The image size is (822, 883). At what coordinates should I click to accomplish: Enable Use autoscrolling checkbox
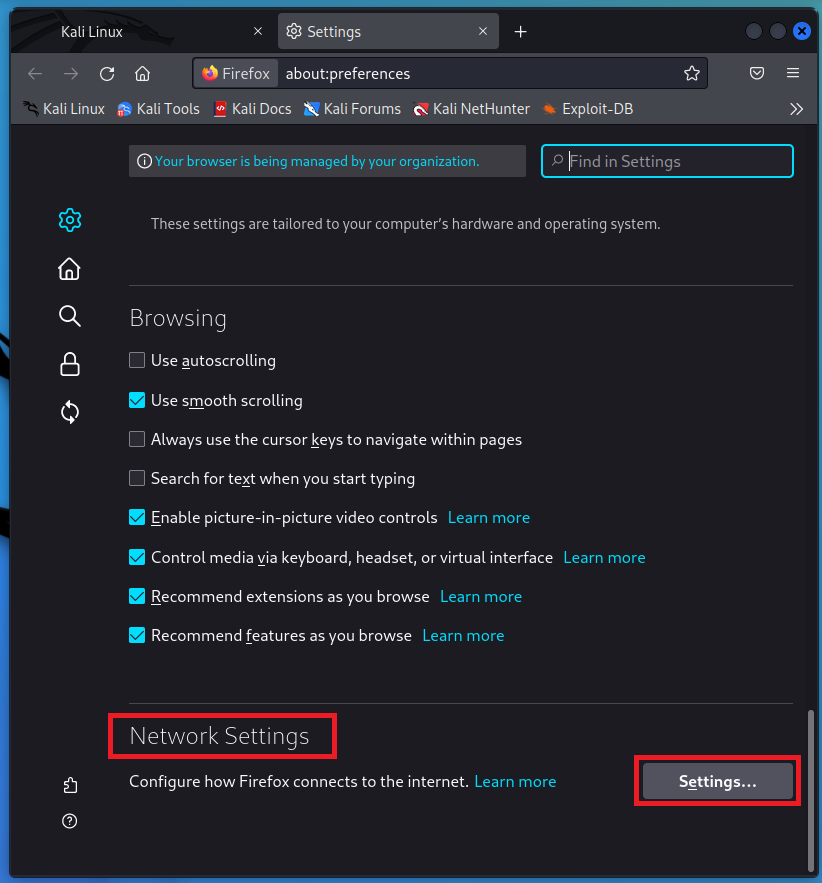(x=137, y=360)
